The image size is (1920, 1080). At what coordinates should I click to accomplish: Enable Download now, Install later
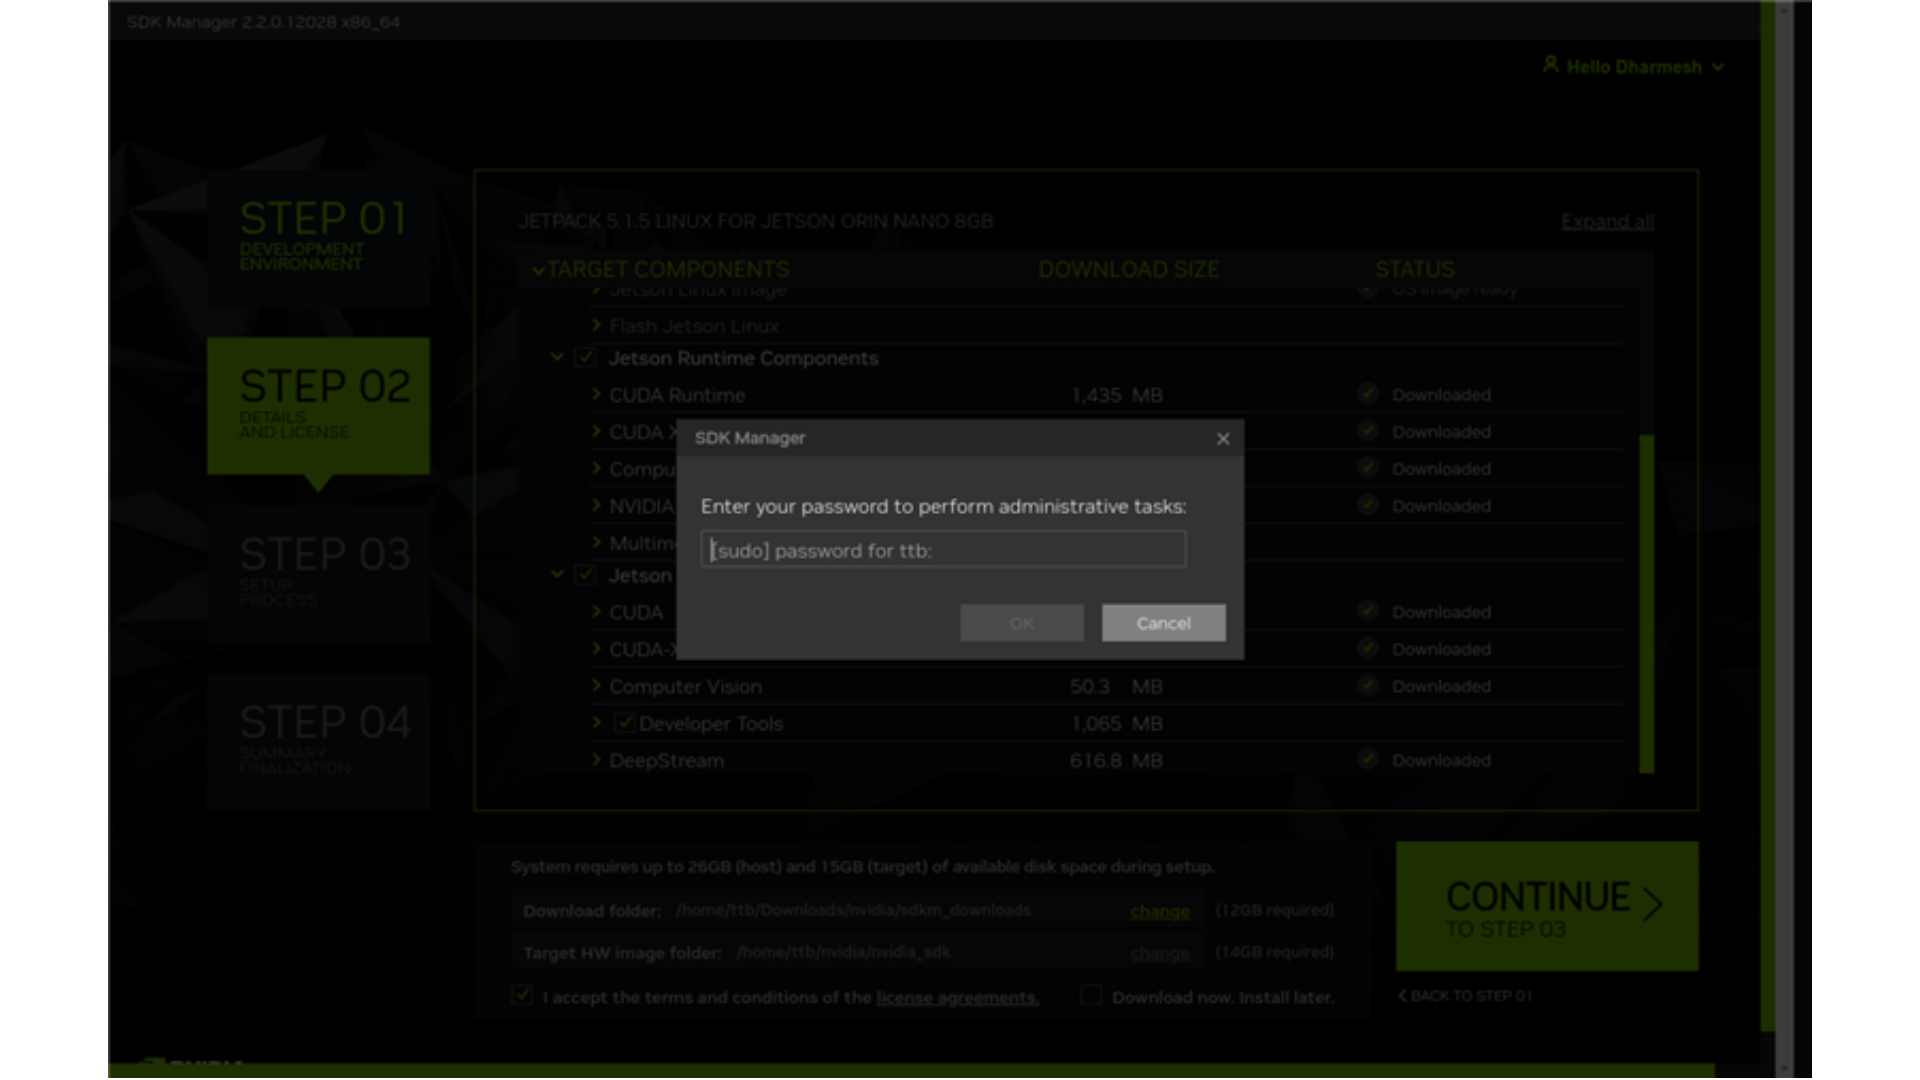[x=1091, y=996]
